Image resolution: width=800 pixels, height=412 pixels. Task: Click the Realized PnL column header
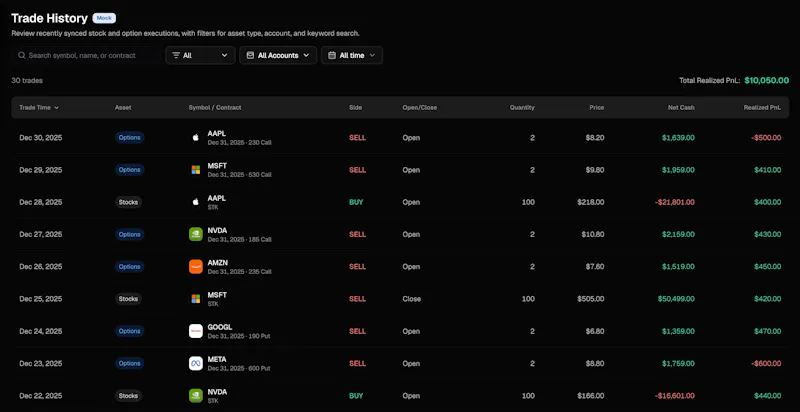762,108
